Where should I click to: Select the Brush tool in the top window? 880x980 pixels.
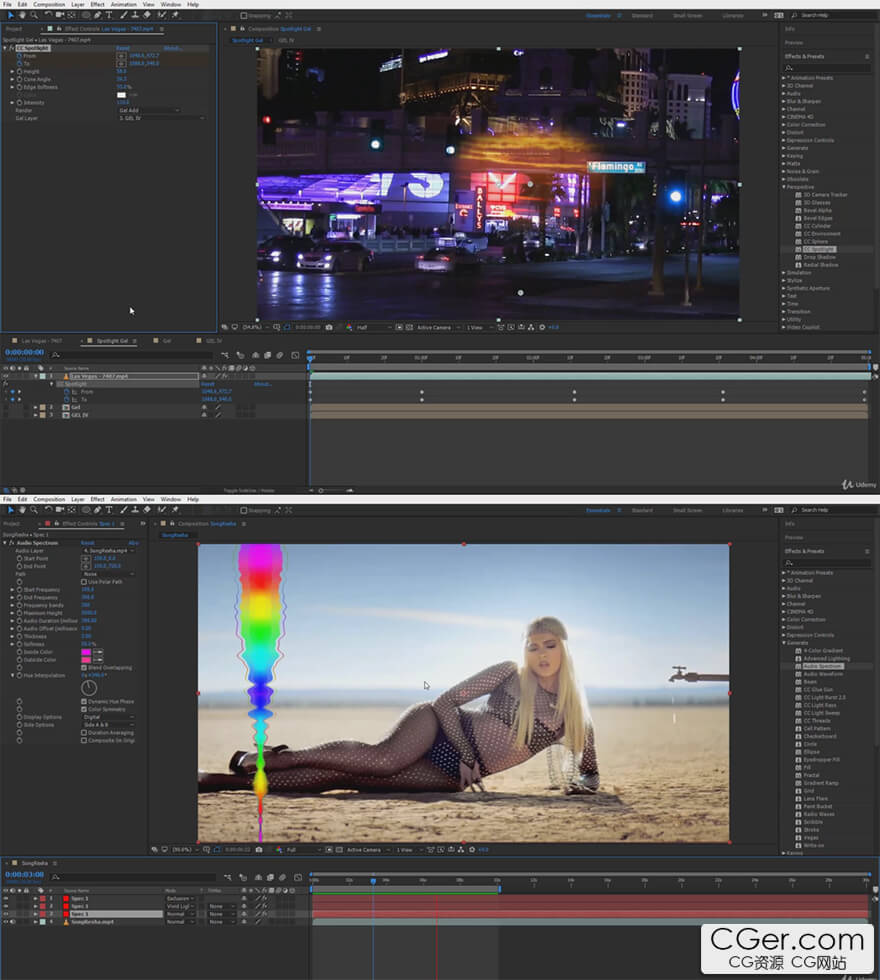pos(124,15)
